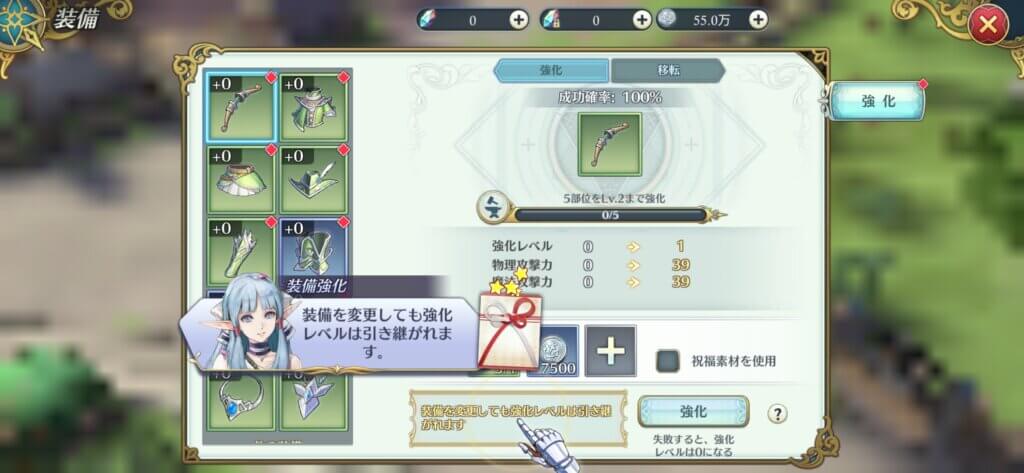Screen dimensions: 1024x473
Task: Click the 強化 side button on right
Action: [x=876, y=101]
